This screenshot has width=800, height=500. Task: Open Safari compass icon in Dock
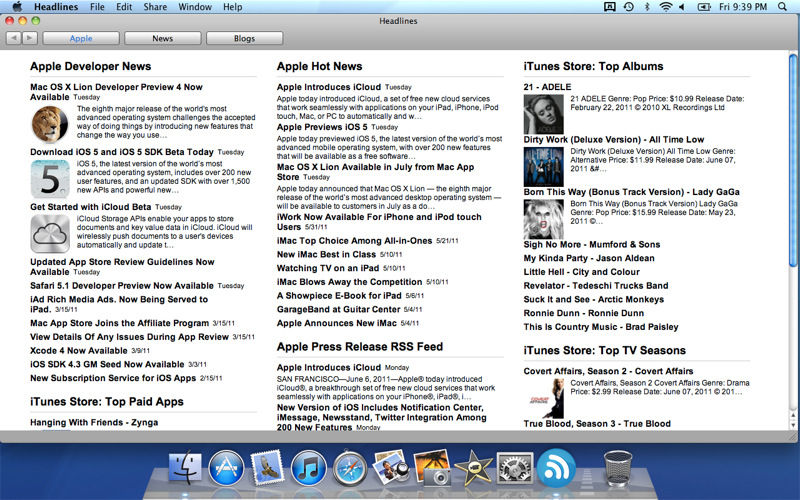tap(350, 468)
